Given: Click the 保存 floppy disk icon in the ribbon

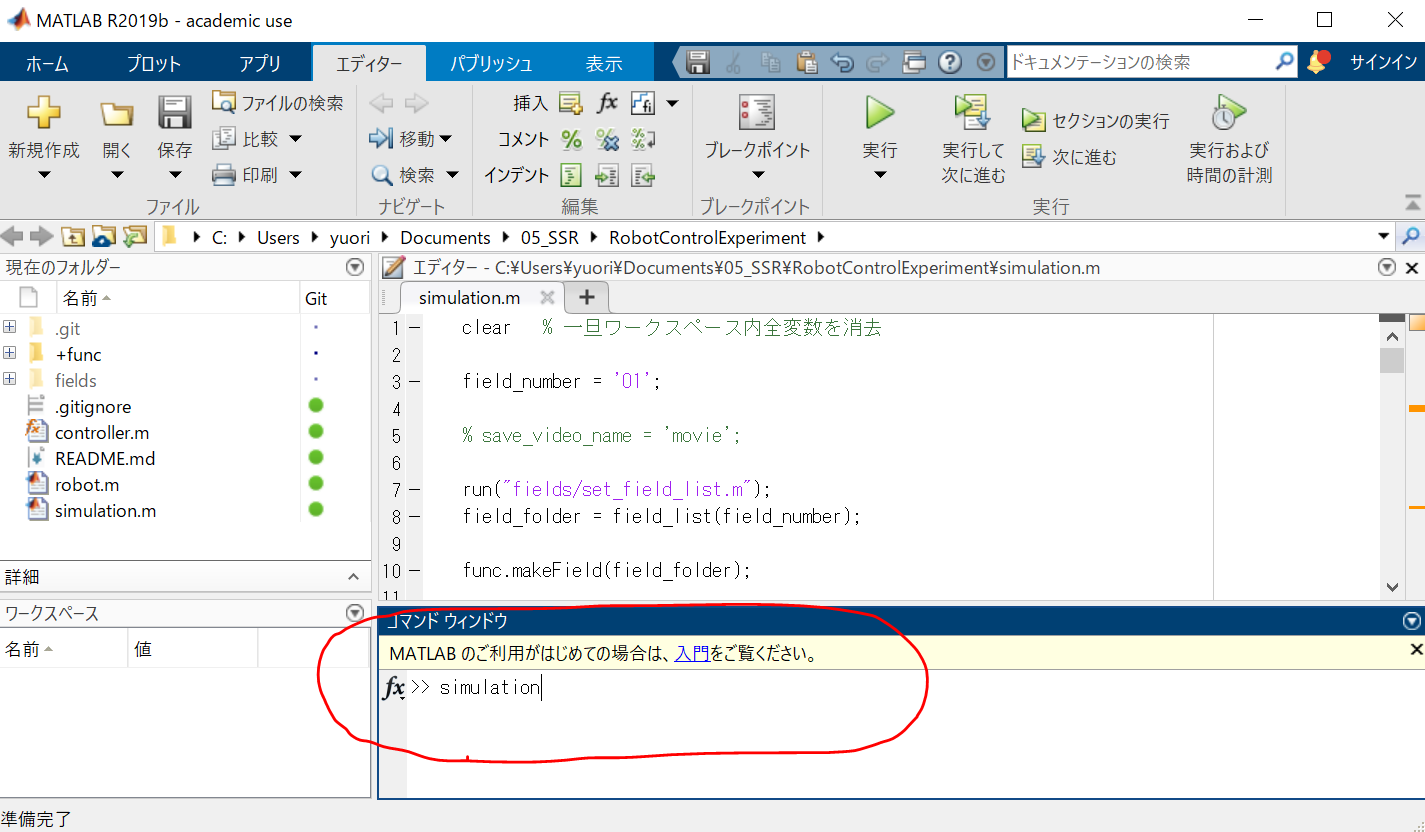Looking at the screenshot, I should point(175,112).
